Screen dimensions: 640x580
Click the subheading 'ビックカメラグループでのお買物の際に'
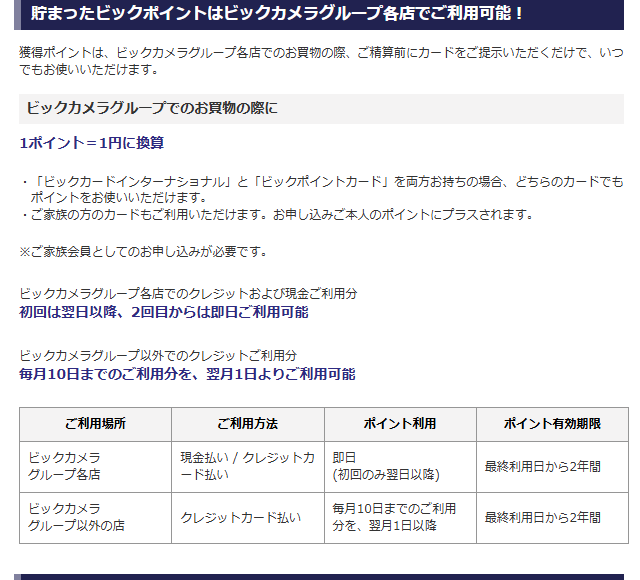click(x=152, y=108)
